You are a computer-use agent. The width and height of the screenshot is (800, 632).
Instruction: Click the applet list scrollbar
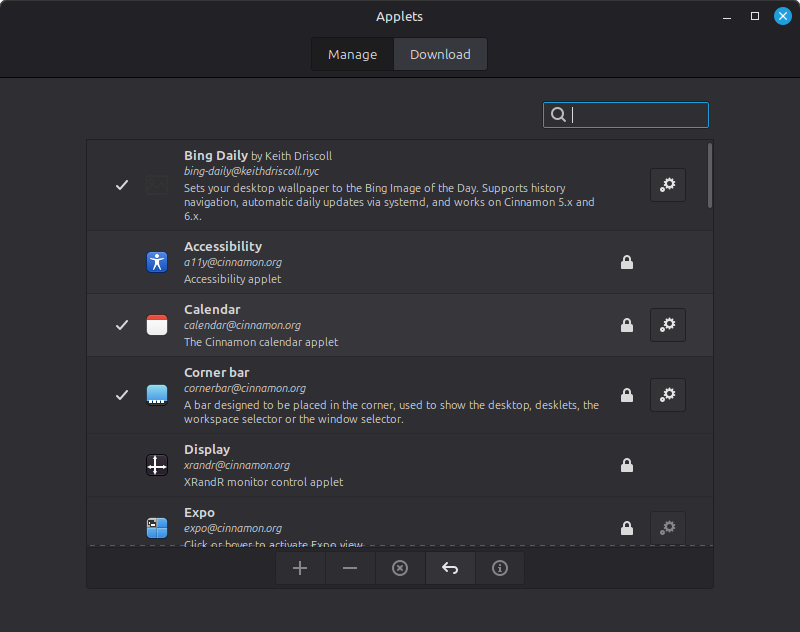click(x=710, y=175)
